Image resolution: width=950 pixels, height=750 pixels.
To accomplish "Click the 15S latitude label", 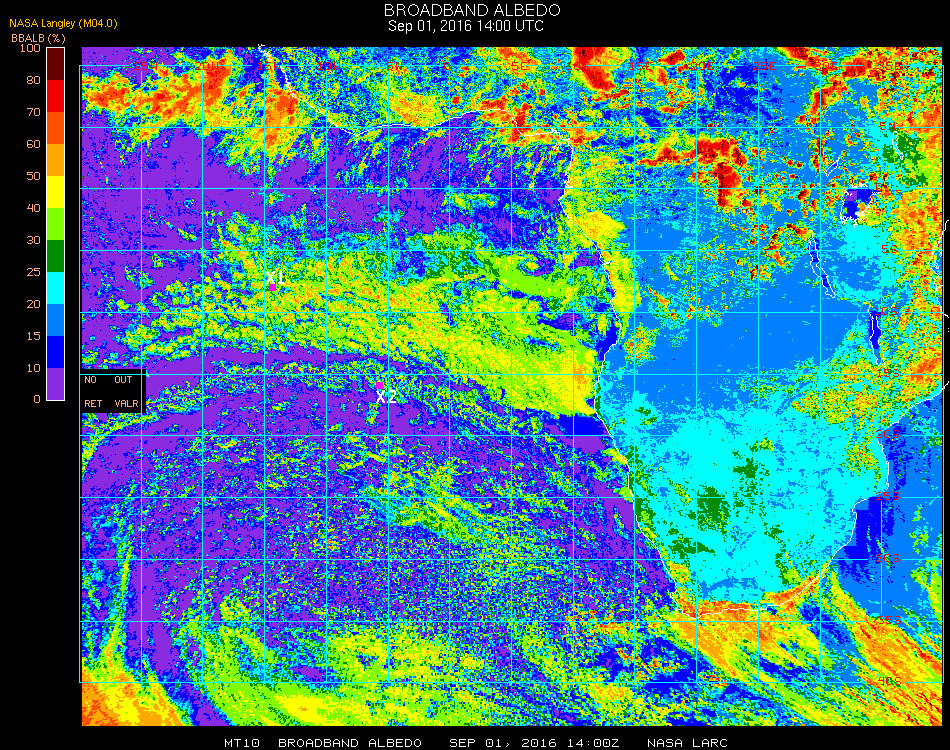I will (888, 374).
